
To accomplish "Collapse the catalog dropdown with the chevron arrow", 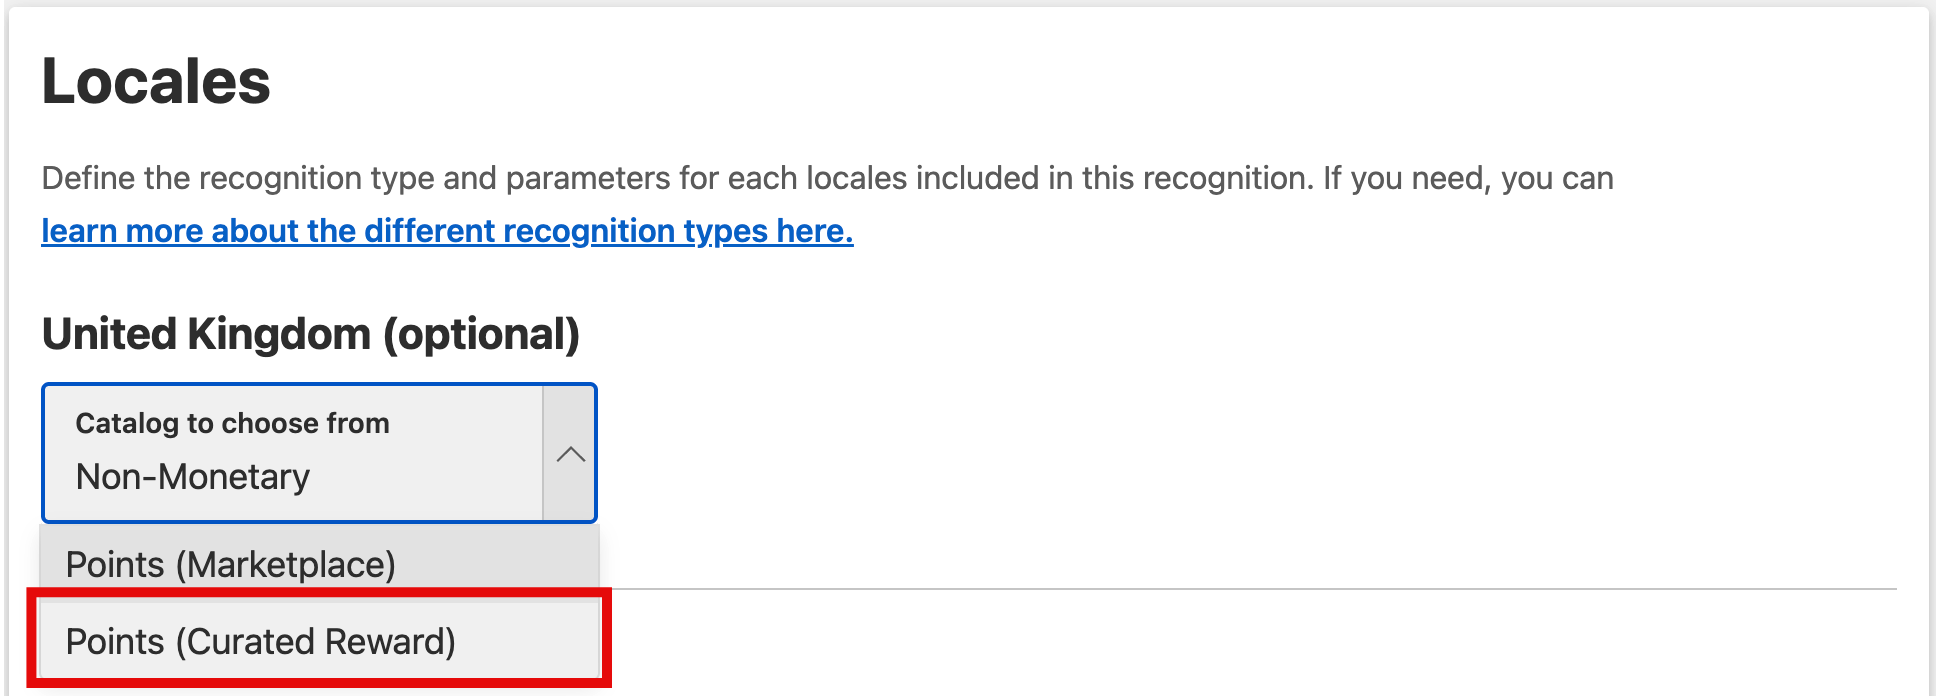I will pos(570,454).
